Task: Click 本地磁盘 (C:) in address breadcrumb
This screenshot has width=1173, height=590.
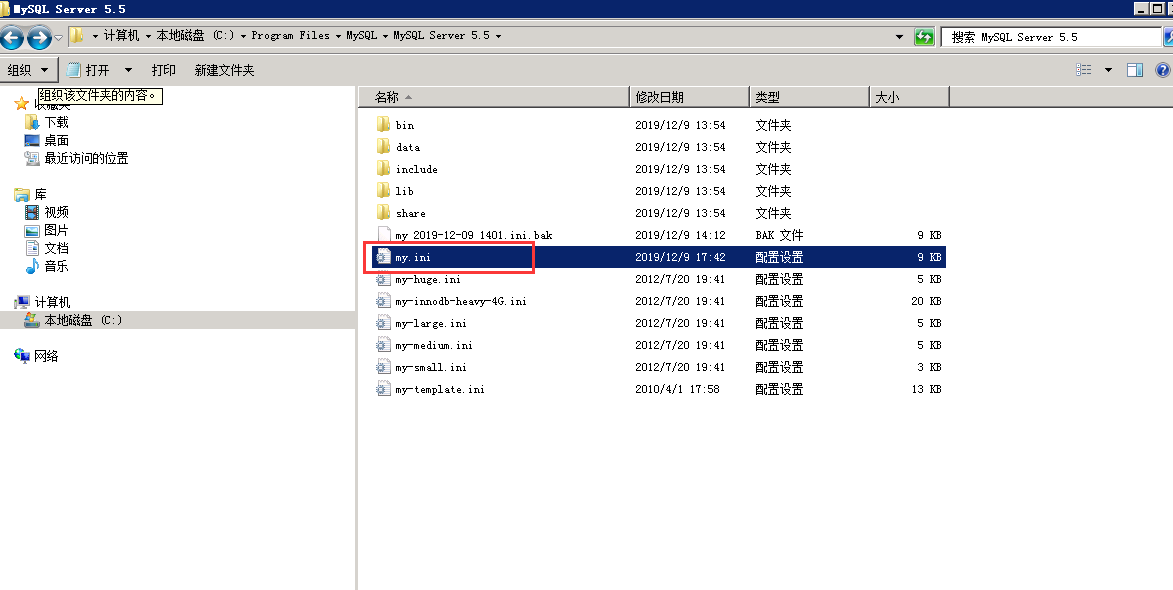Action: [x=195, y=35]
